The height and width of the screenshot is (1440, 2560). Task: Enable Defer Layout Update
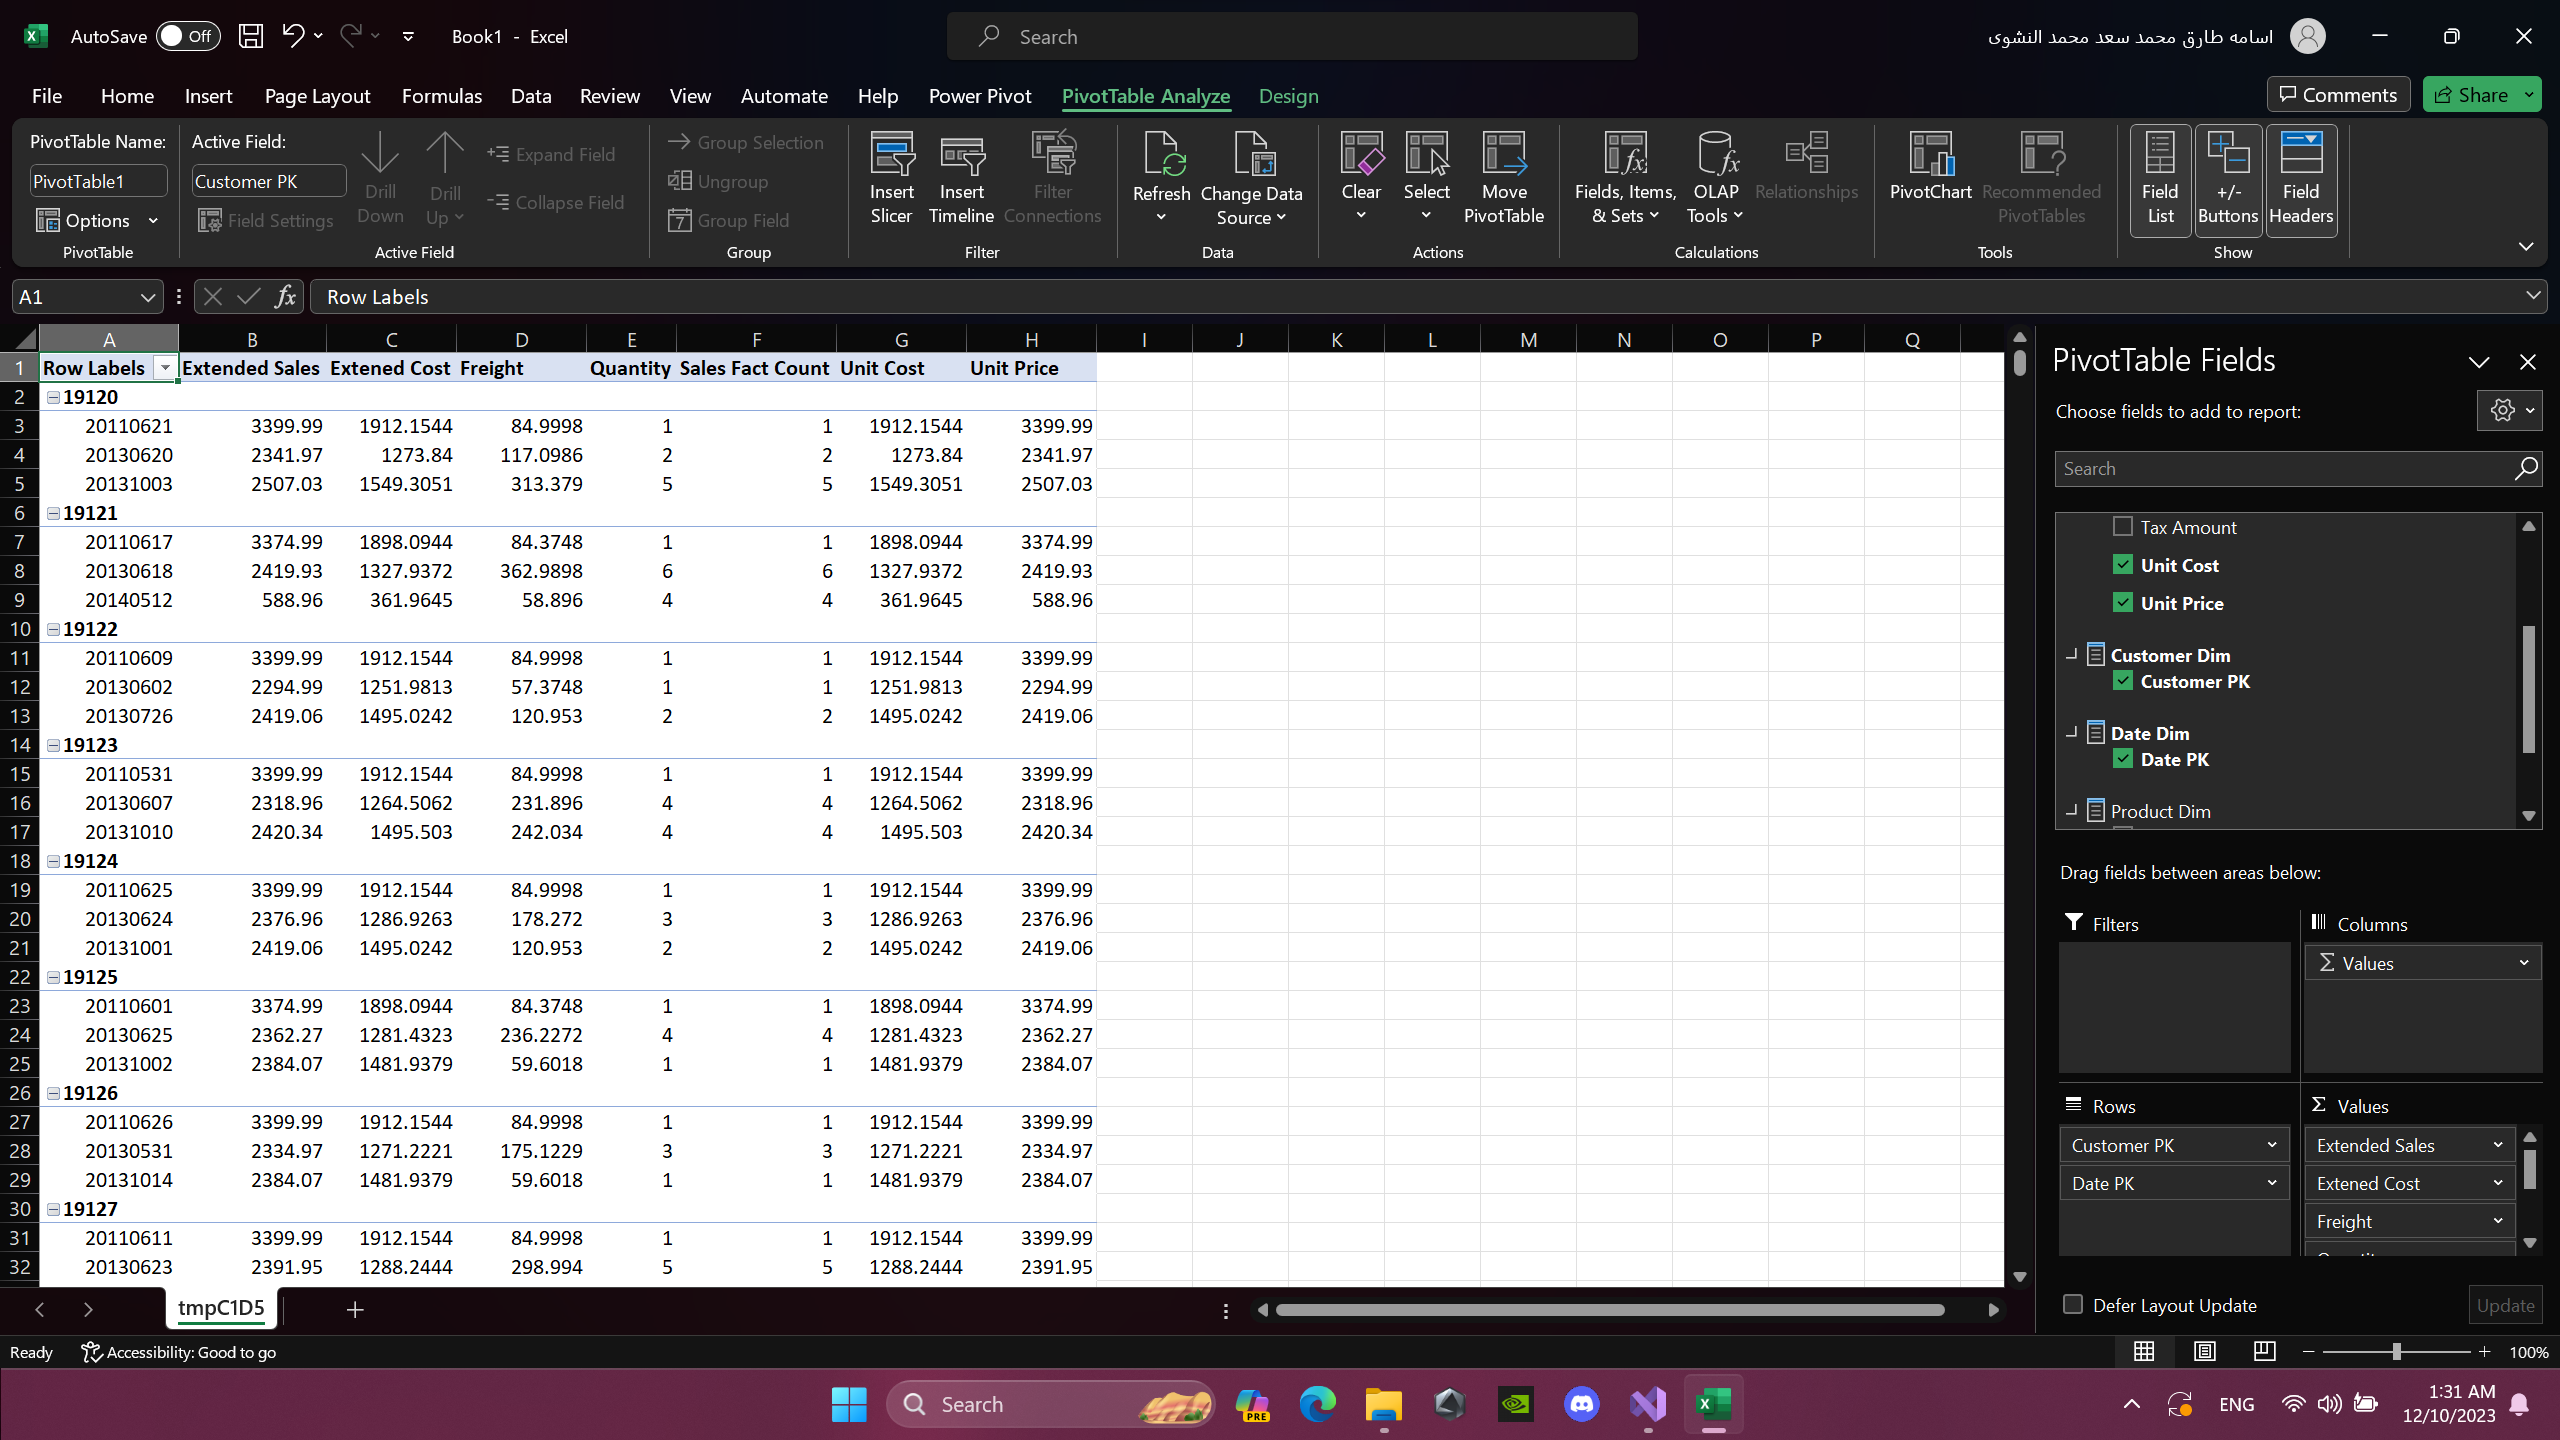coord(2072,1304)
